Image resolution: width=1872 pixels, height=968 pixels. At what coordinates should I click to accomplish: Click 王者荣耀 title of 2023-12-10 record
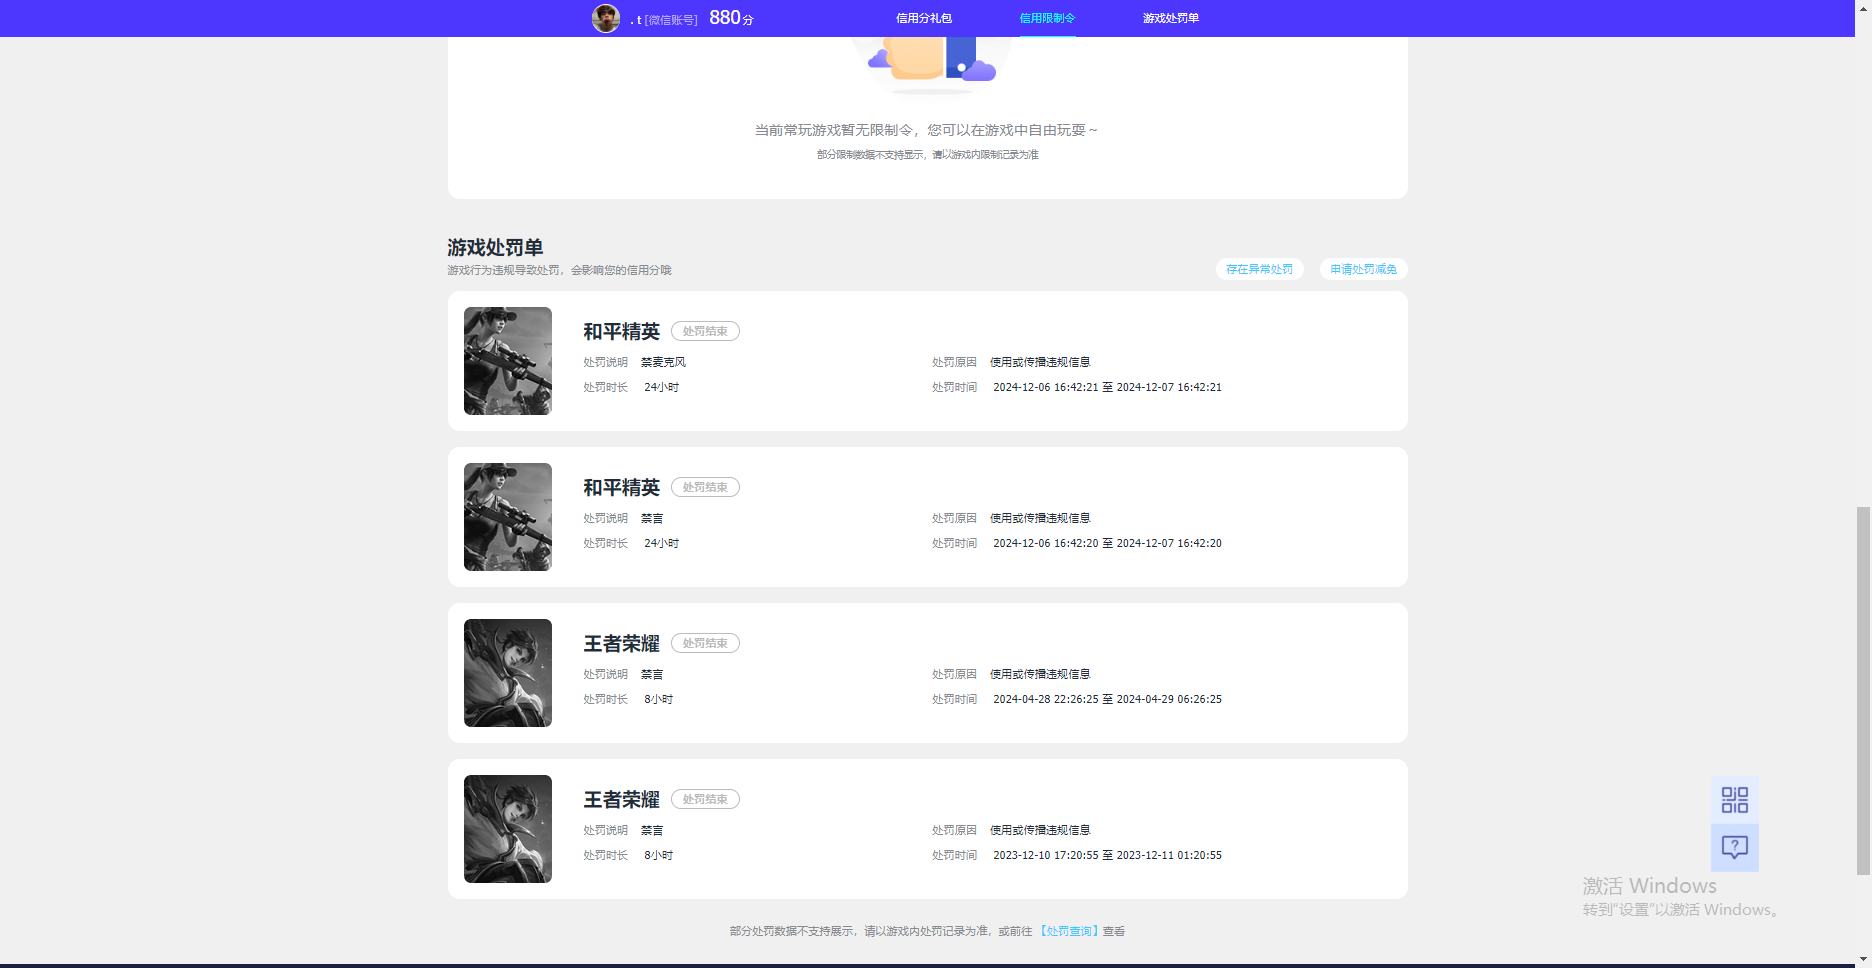click(x=621, y=799)
